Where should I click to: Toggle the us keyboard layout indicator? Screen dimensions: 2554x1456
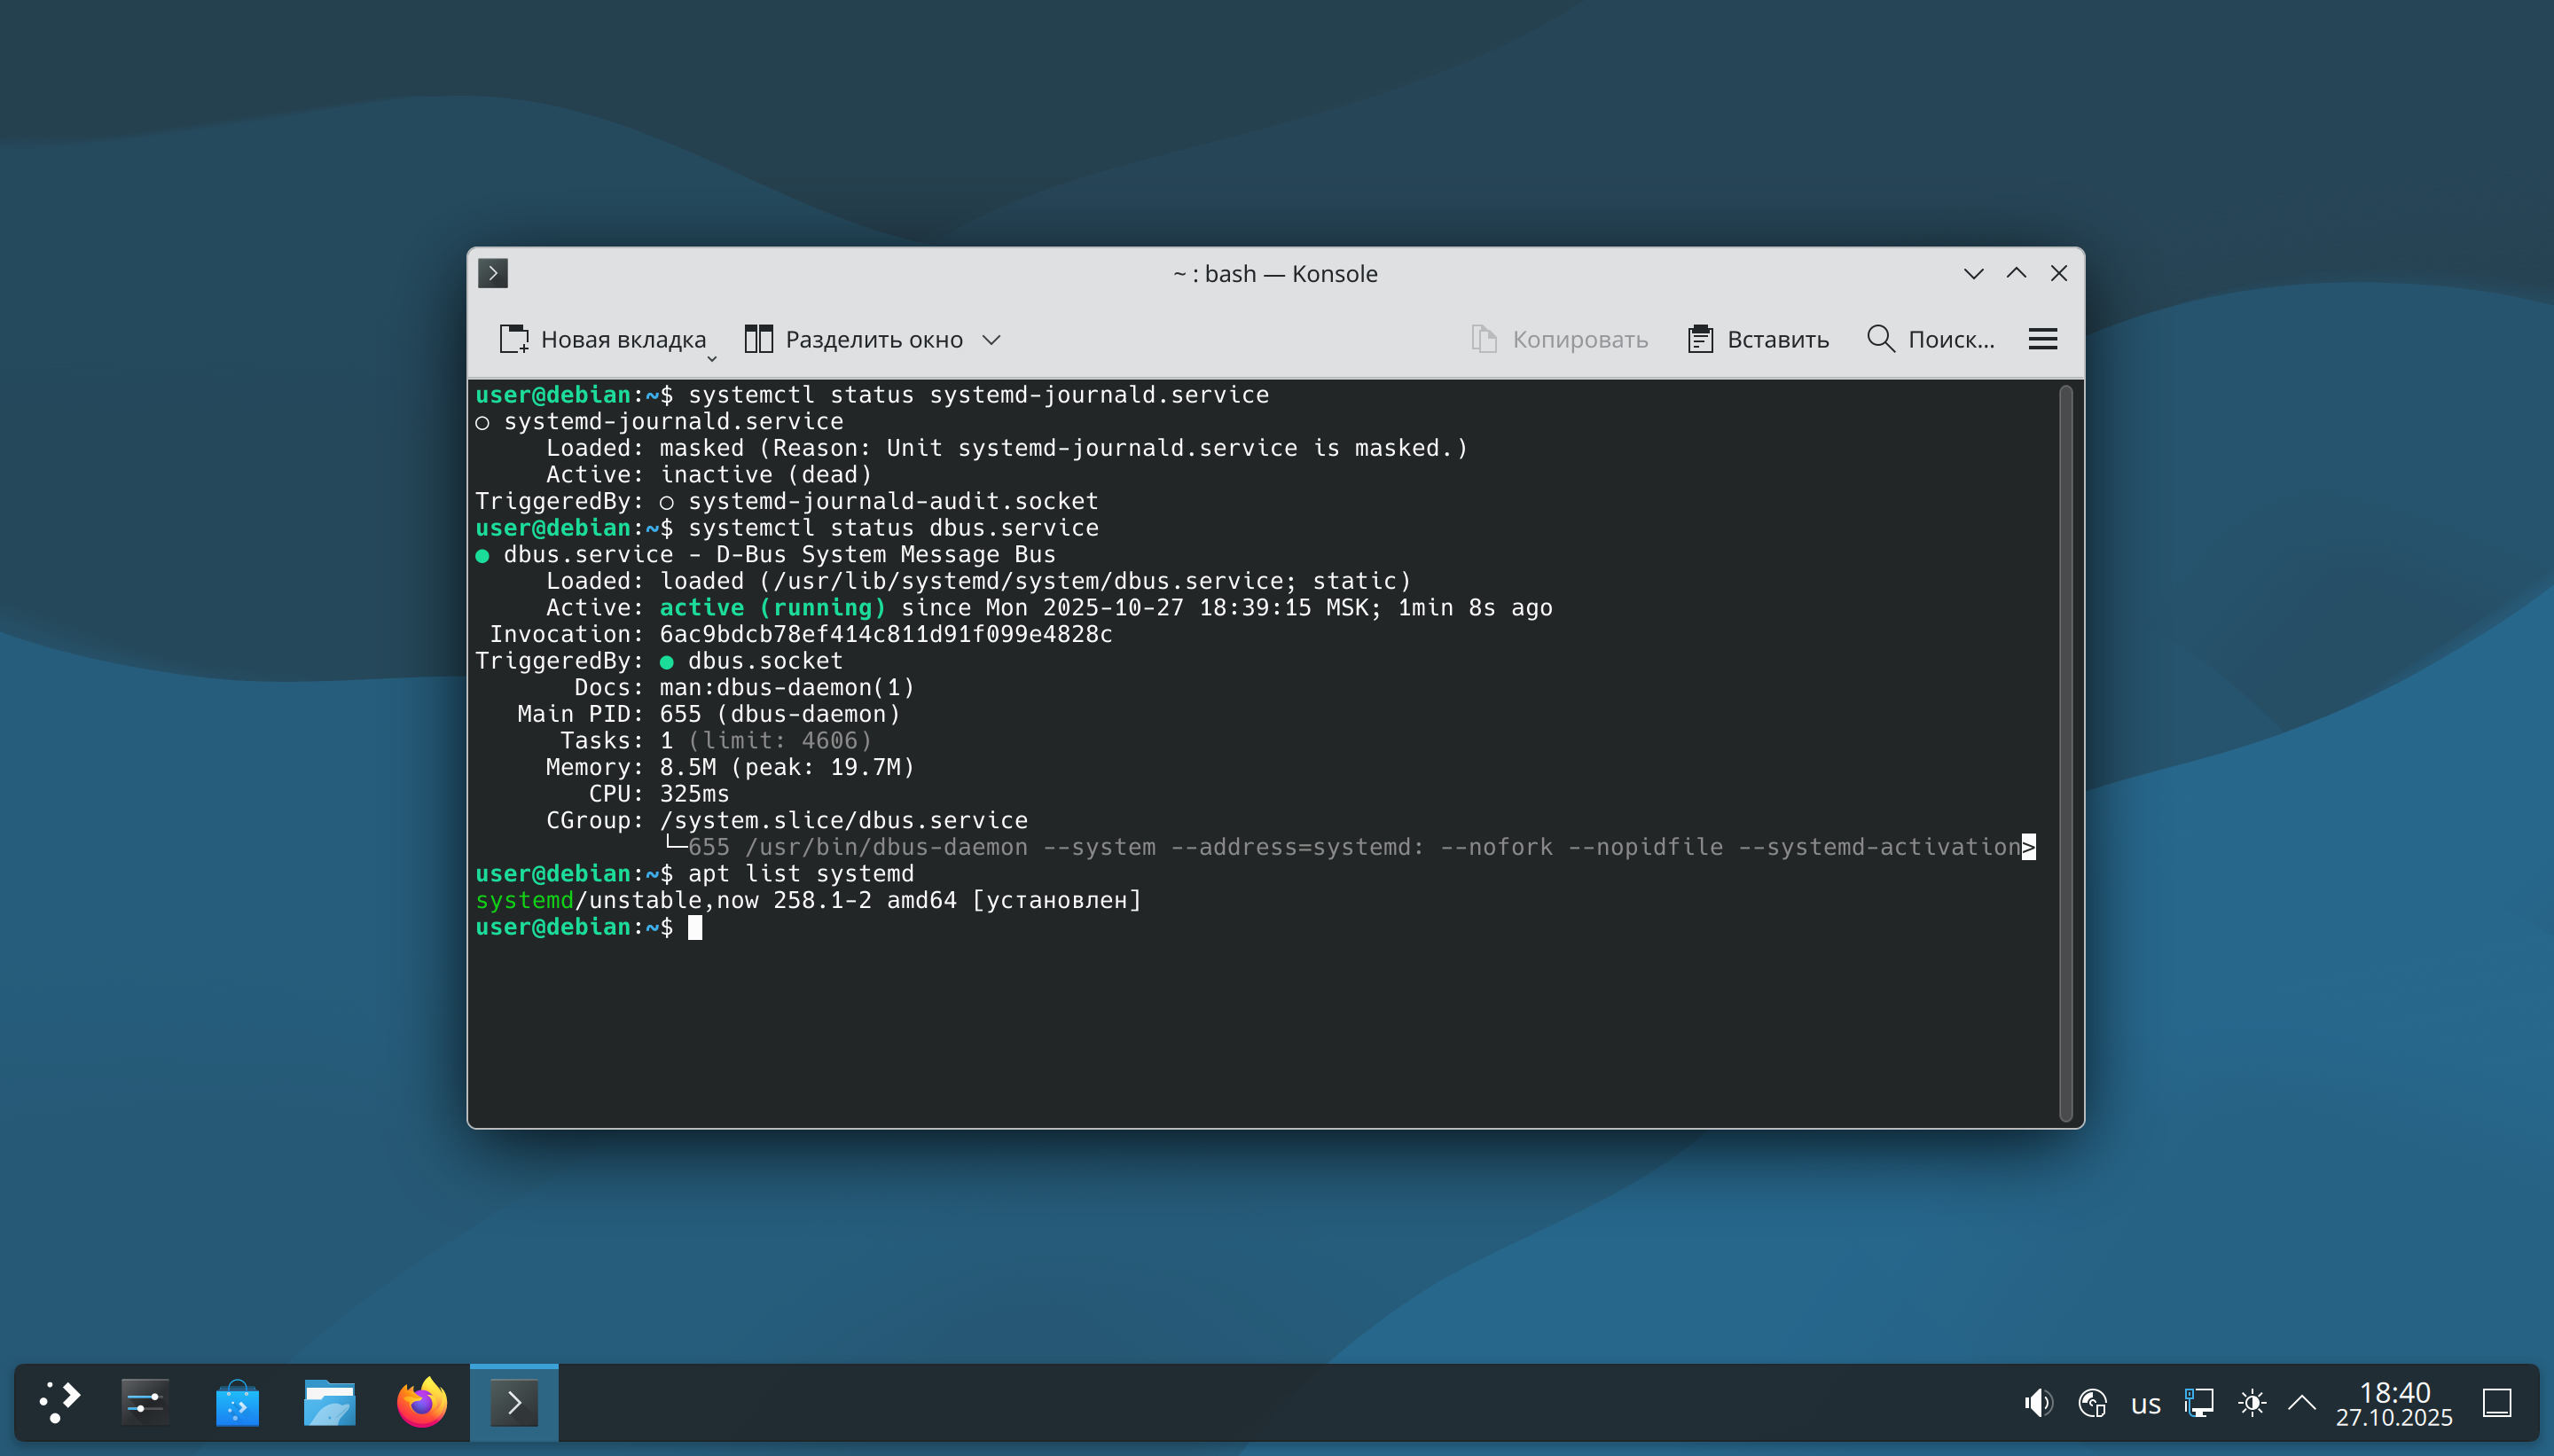[x=2145, y=1403]
